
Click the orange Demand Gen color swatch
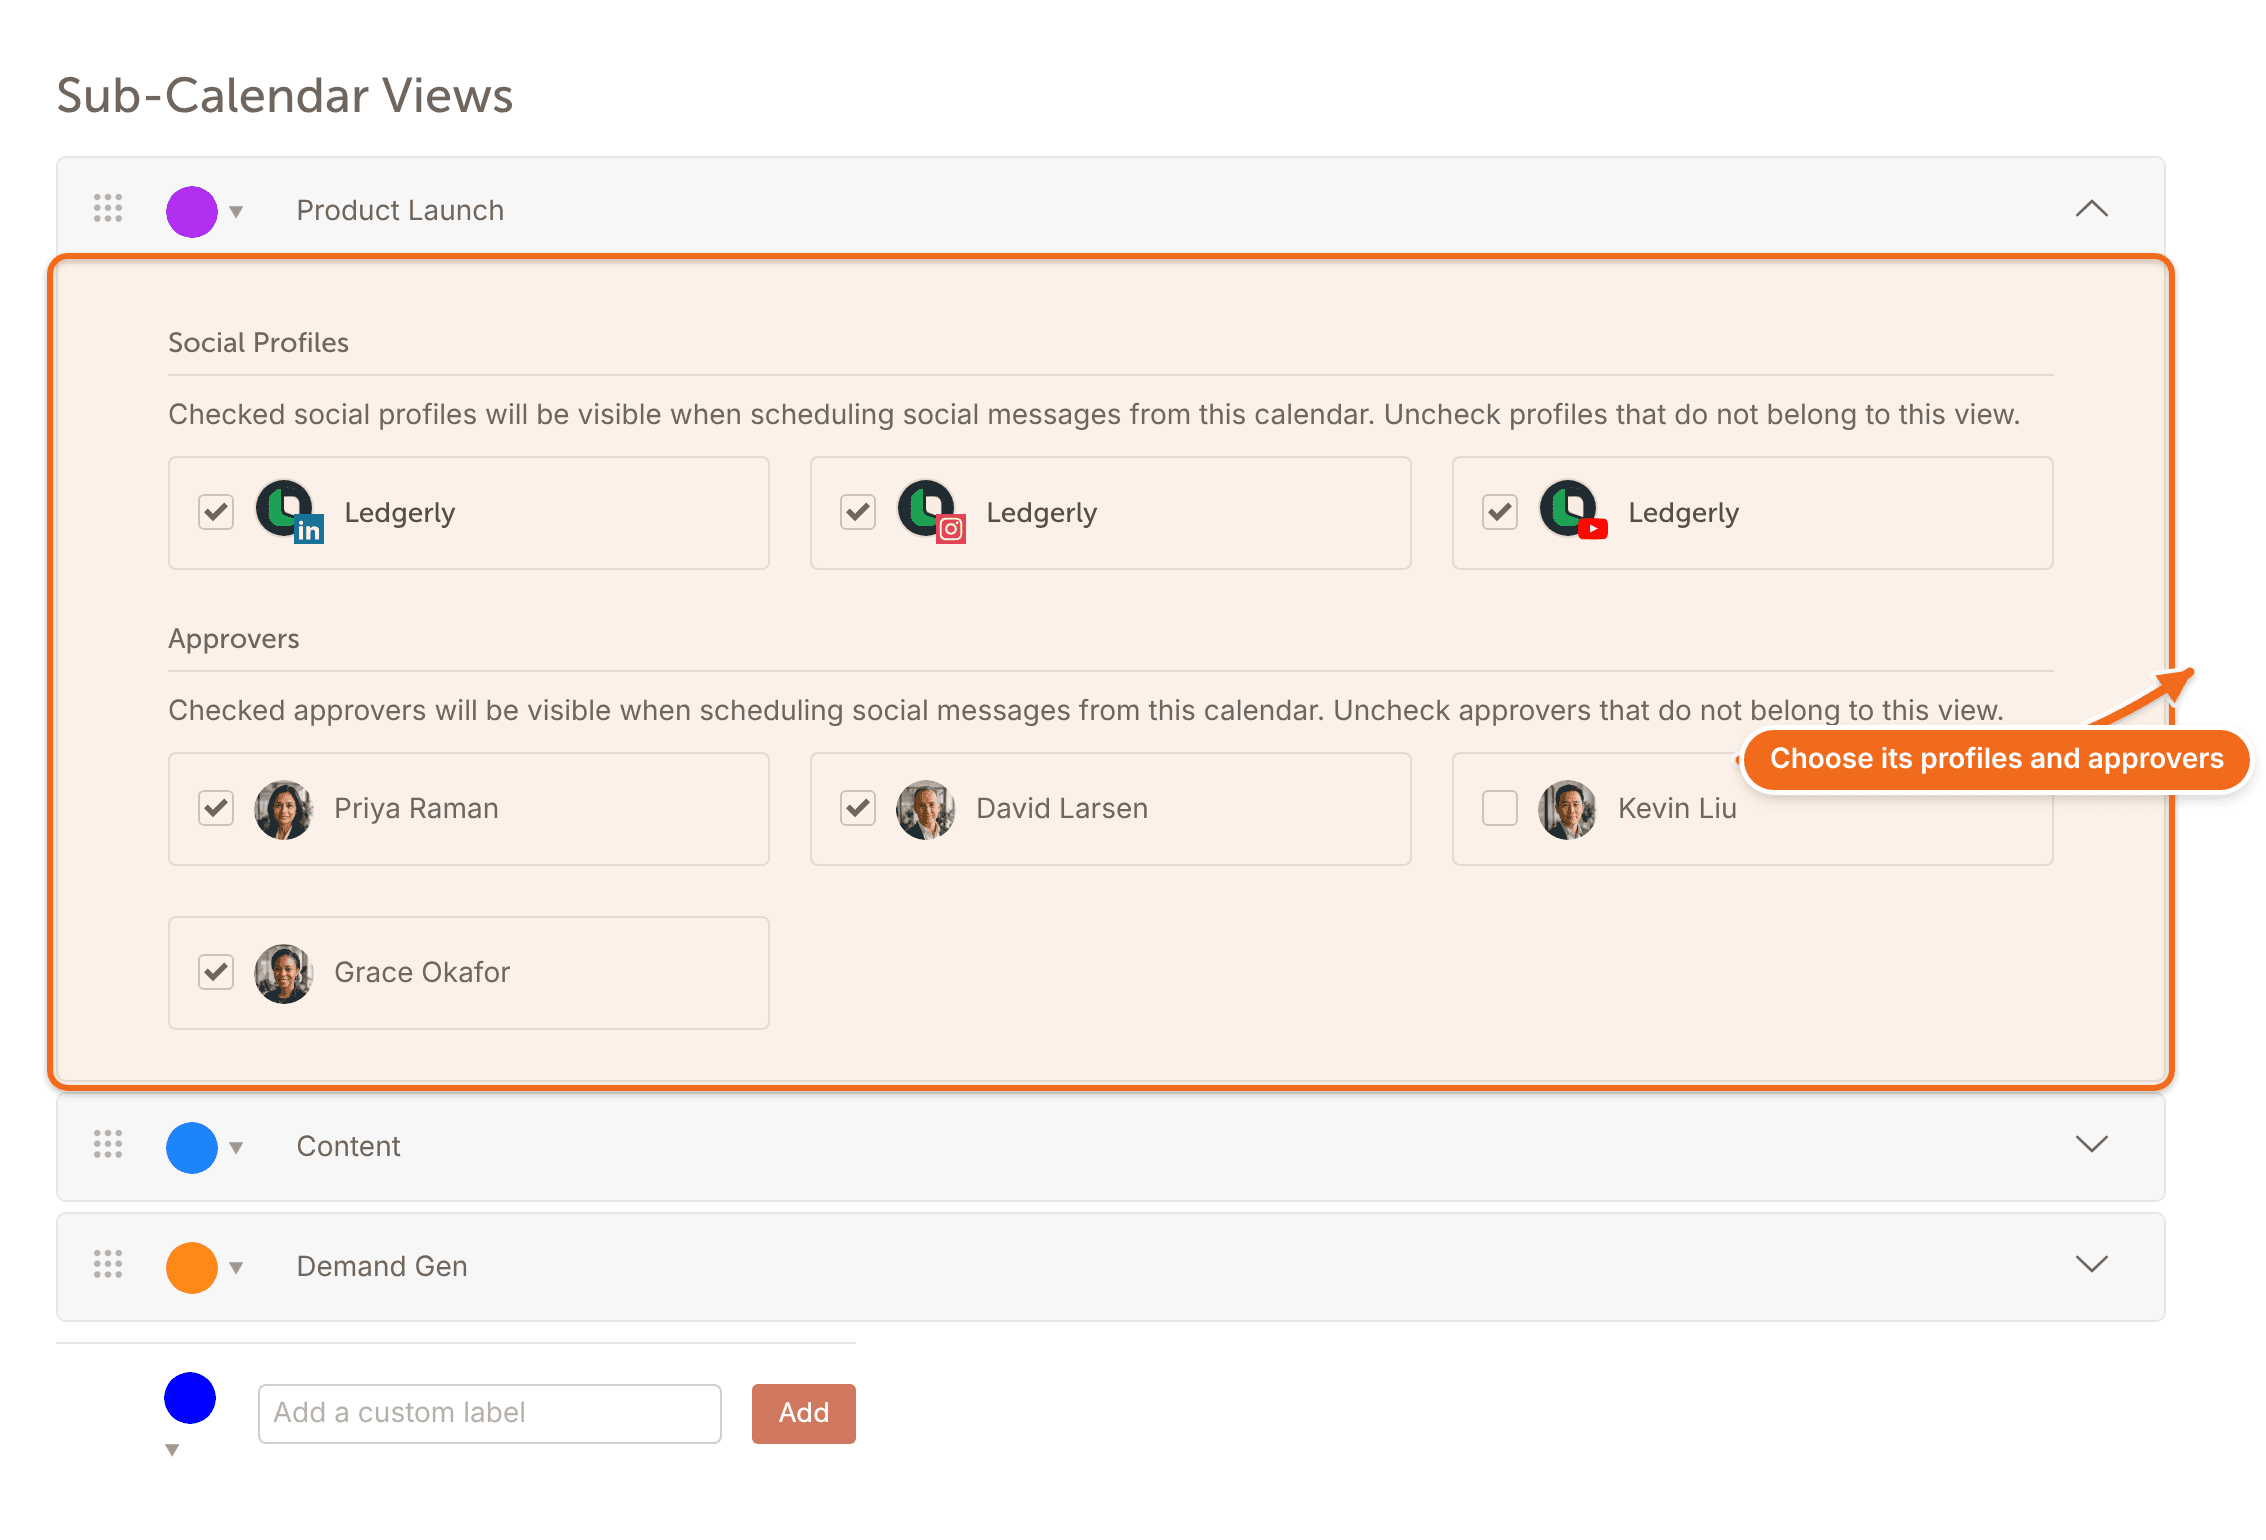pyautogui.click(x=192, y=1267)
